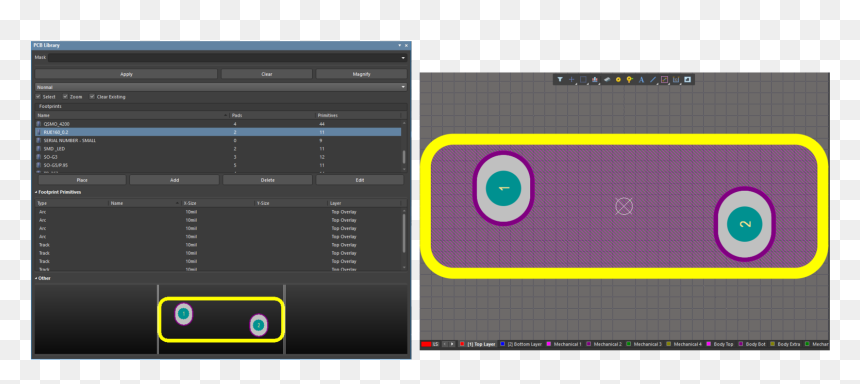The width and height of the screenshot is (860, 384).
Task: Select the dimension measurement tool
Action: point(676,80)
